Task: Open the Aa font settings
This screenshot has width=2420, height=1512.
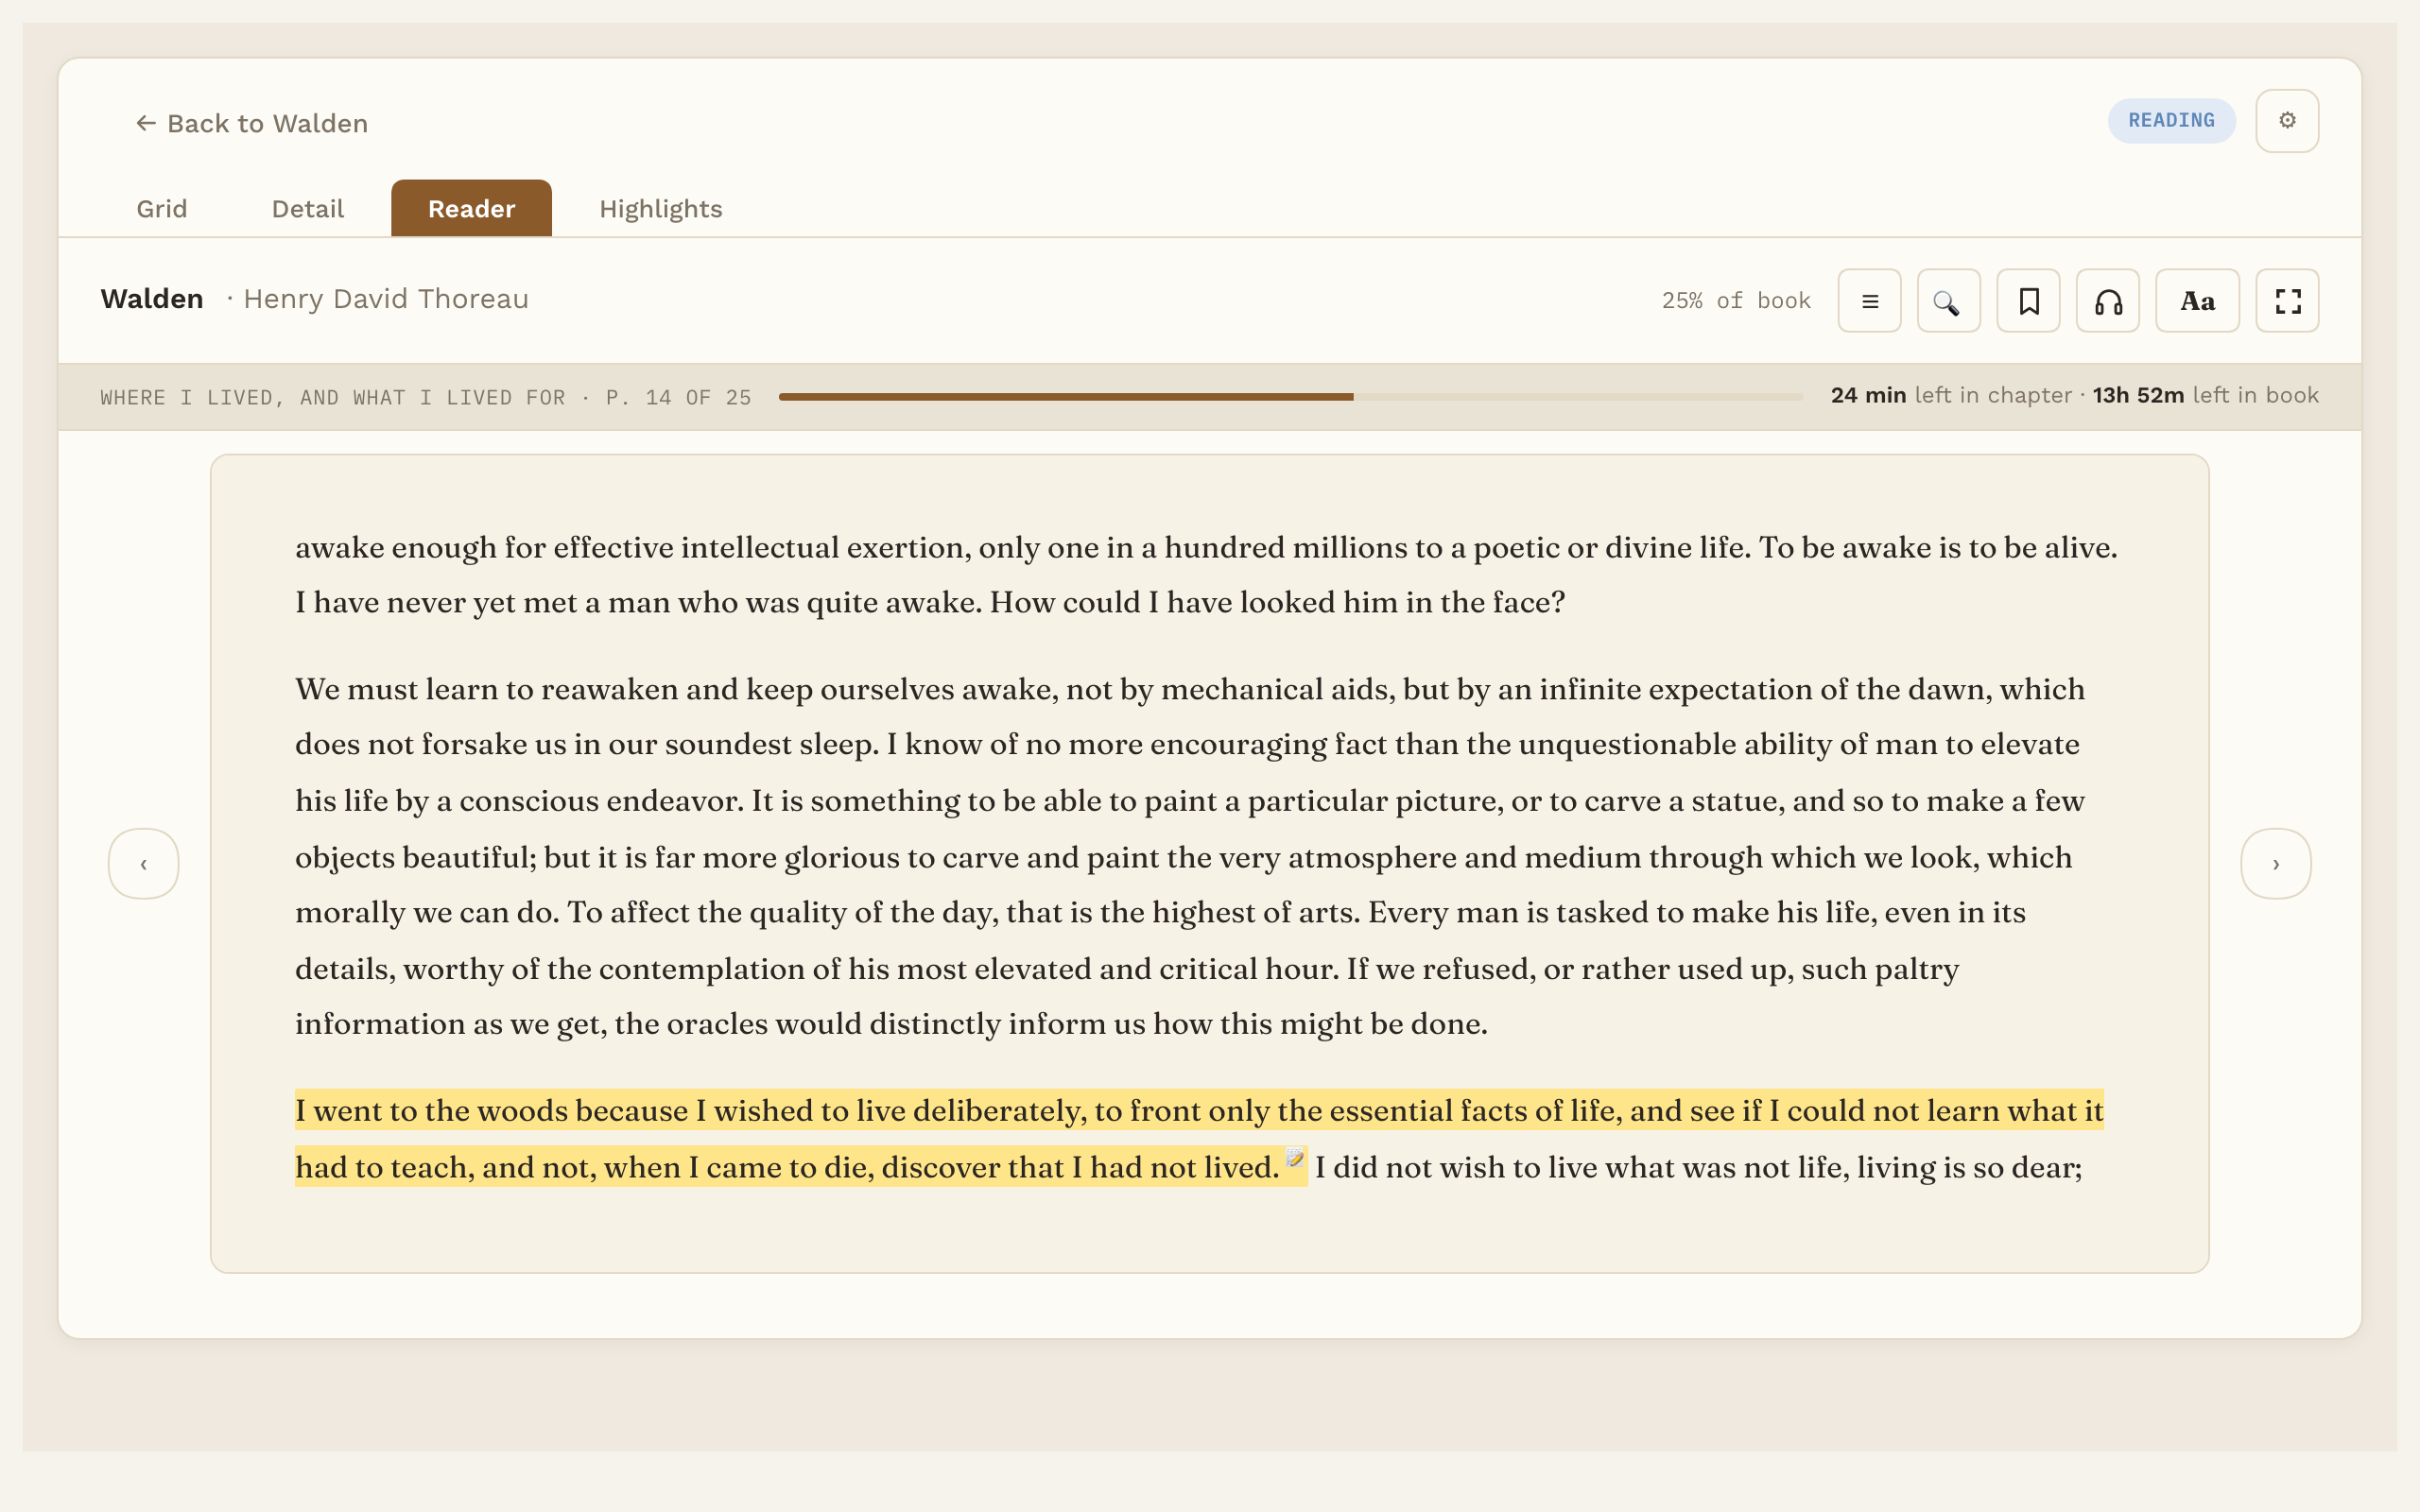Action: point(2197,301)
